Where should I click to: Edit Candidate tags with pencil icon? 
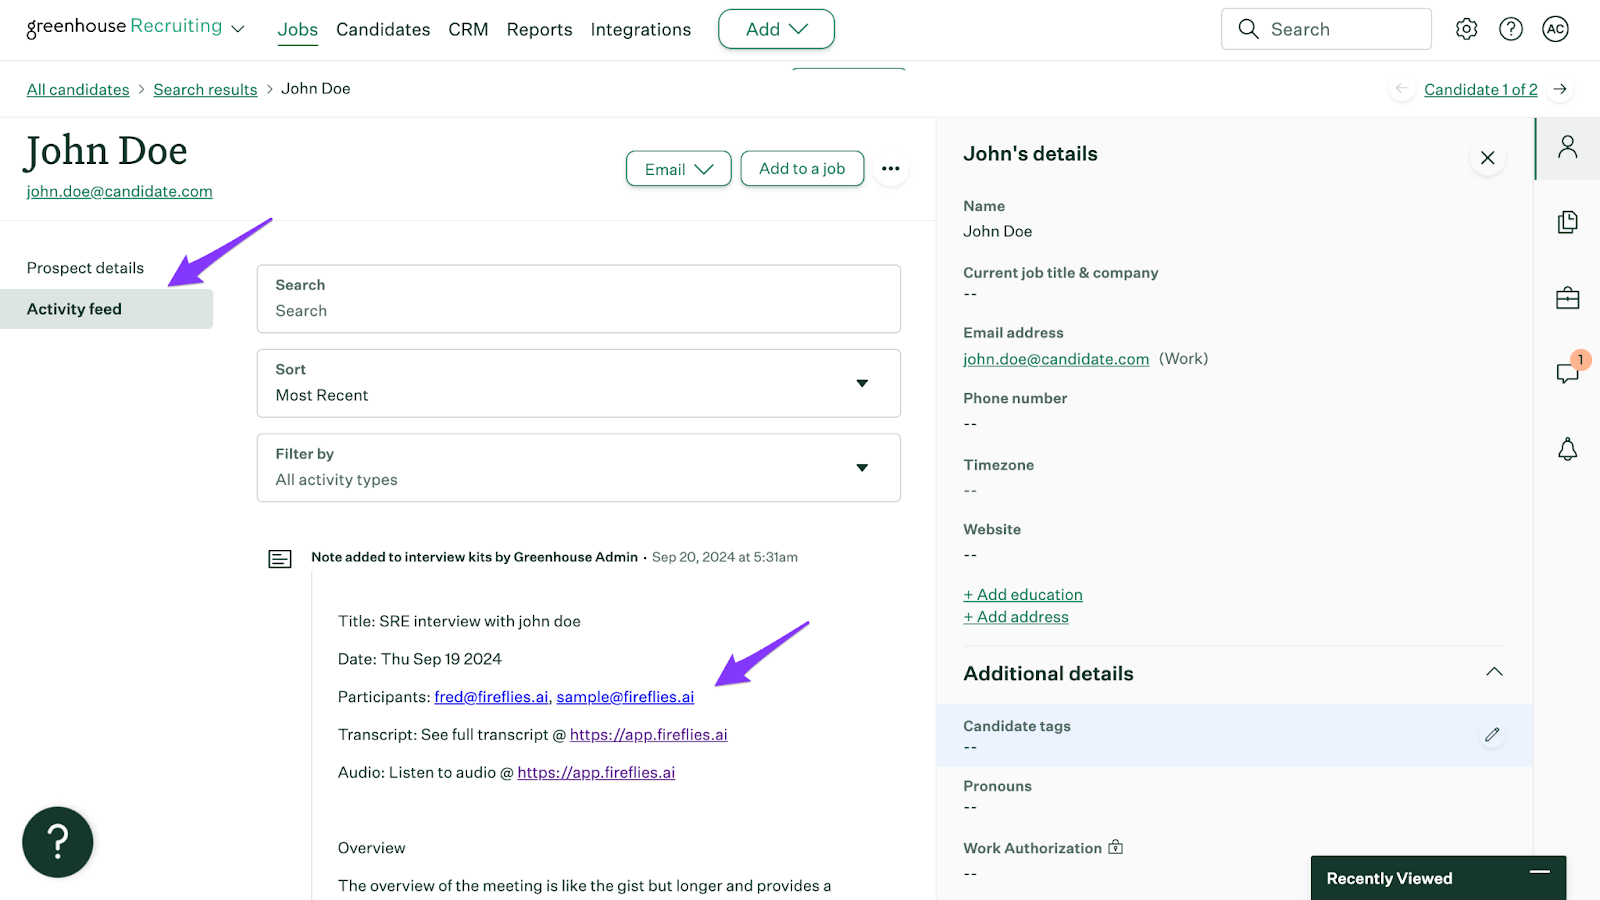[x=1492, y=735]
